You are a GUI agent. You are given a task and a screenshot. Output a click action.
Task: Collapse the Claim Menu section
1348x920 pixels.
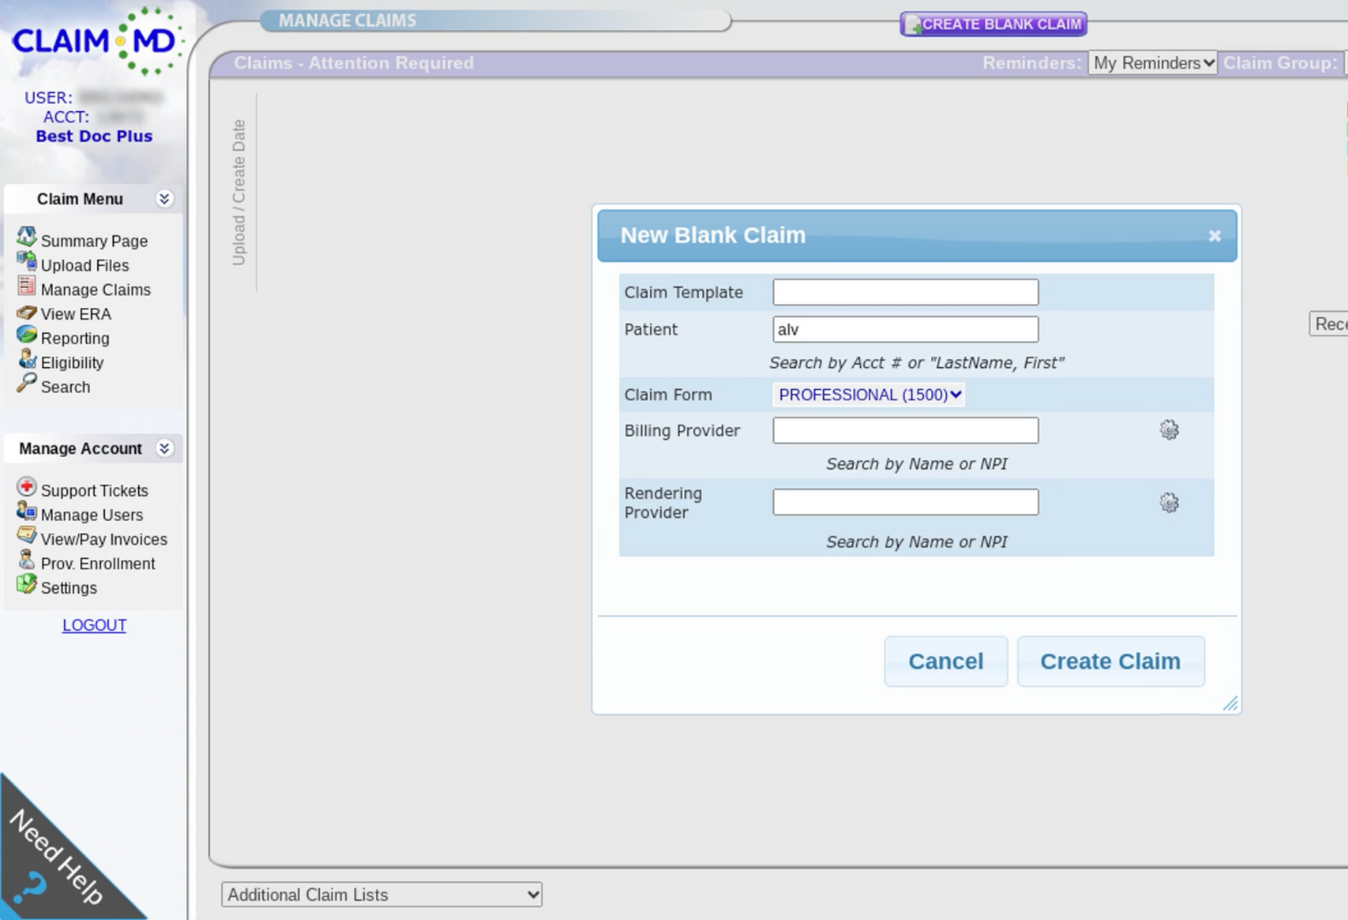[x=165, y=199]
